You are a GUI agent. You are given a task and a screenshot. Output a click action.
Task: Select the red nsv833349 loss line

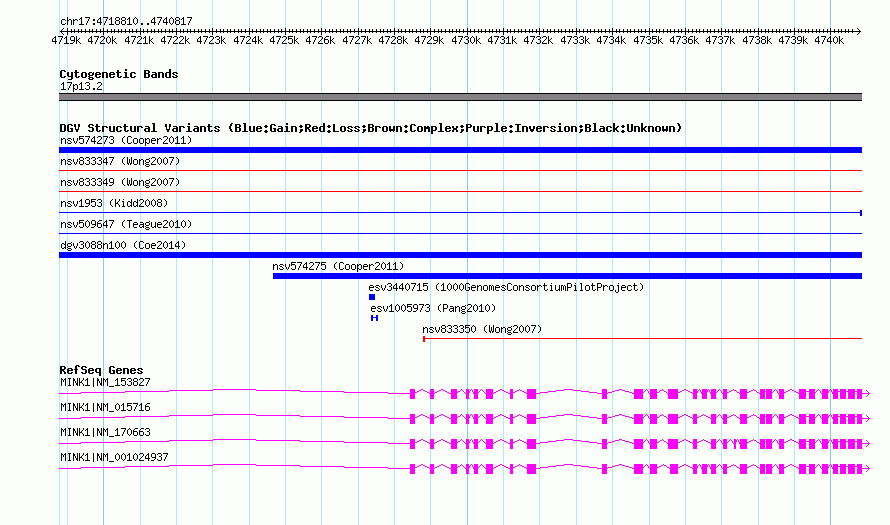460,191
